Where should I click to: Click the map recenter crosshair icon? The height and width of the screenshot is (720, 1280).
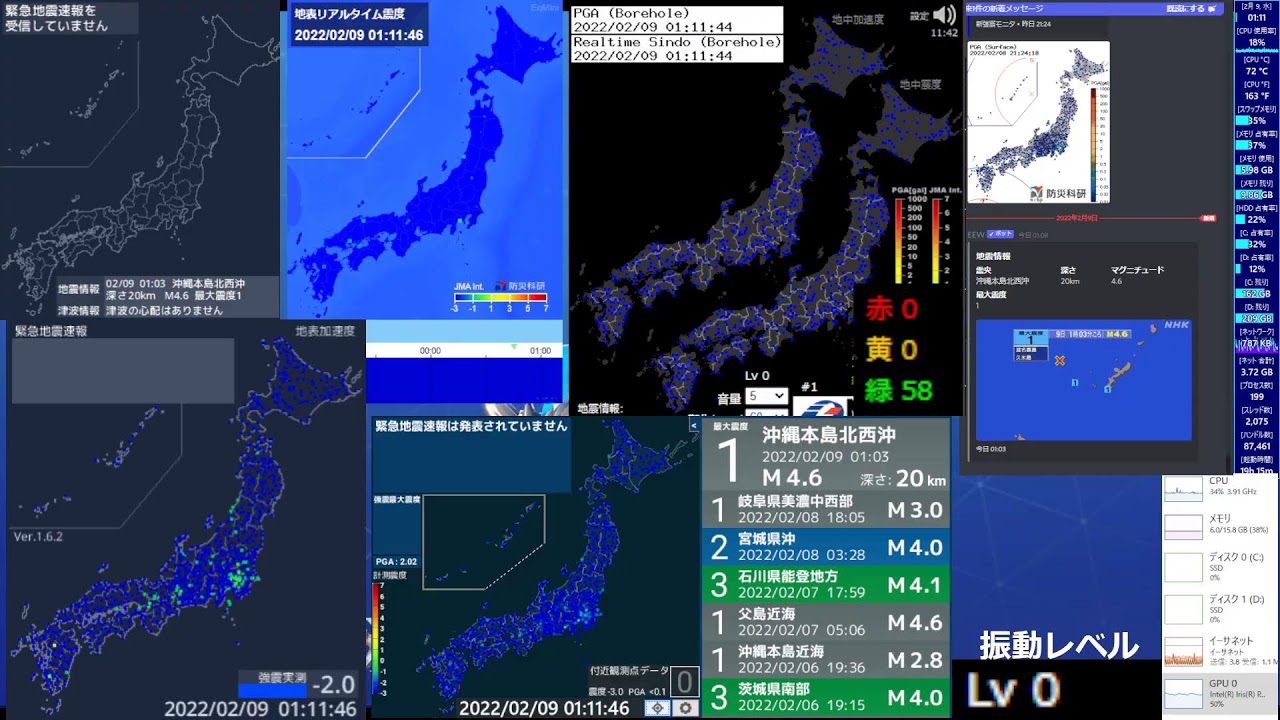[657, 708]
